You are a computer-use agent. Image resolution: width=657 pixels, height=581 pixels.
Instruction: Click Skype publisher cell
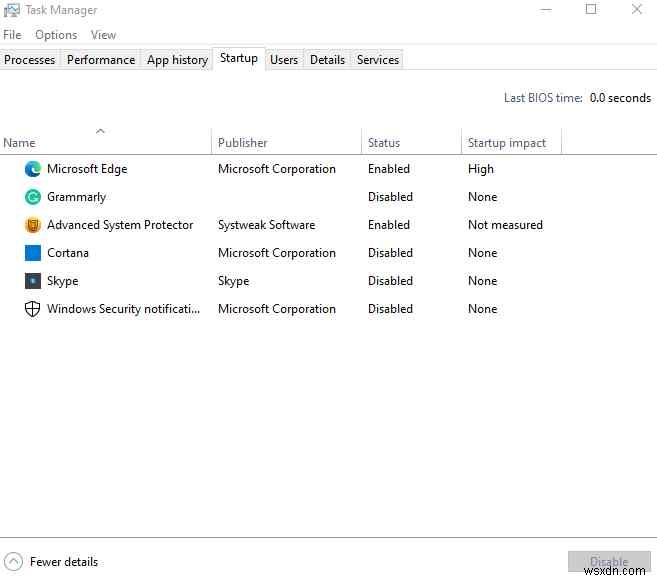[x=234, y=281]
